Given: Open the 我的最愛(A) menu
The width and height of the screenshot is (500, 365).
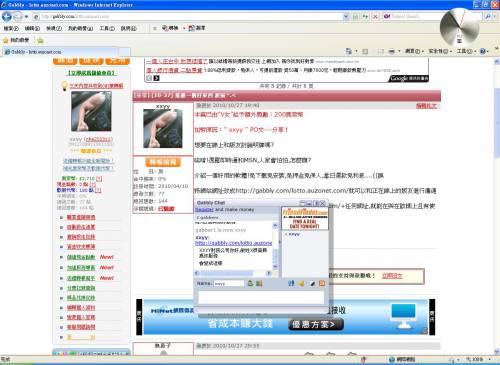Looking at the screenshot, I should (80, 29).
